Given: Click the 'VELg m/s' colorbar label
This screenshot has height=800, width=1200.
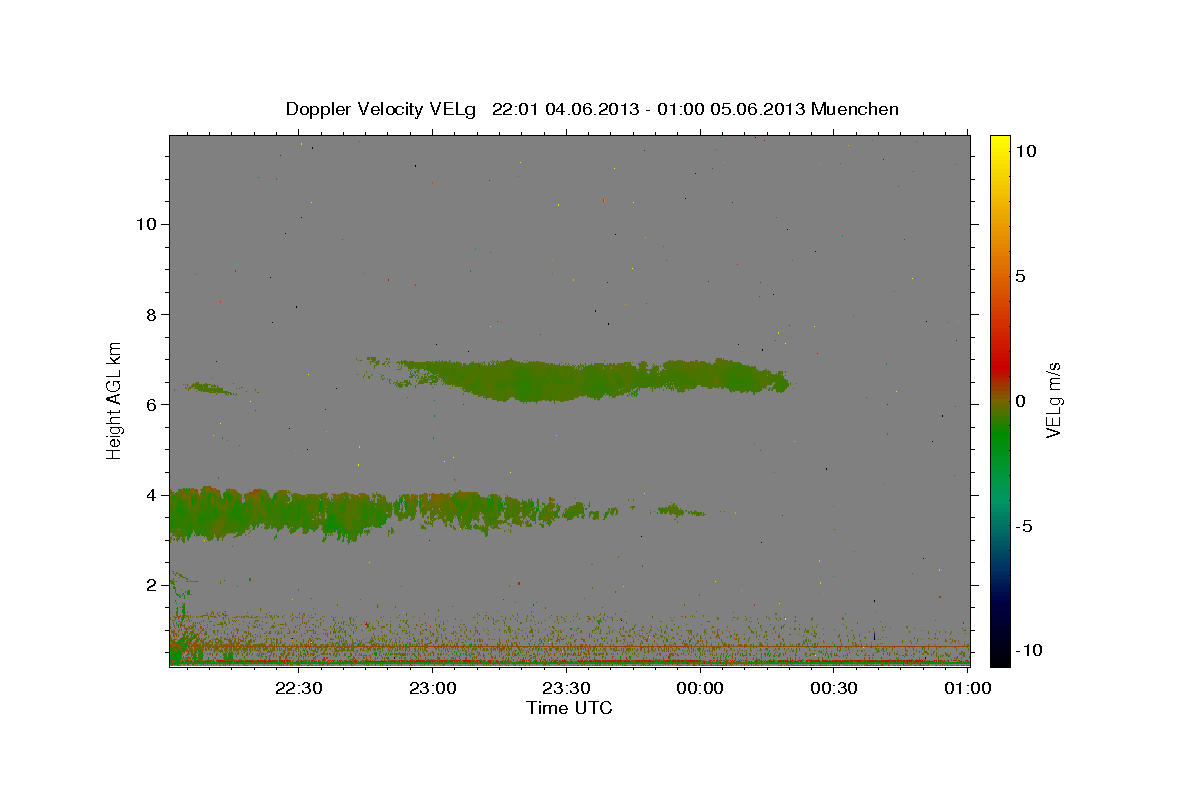Looking at the screenshot, I should click(x=1053, y=401).
